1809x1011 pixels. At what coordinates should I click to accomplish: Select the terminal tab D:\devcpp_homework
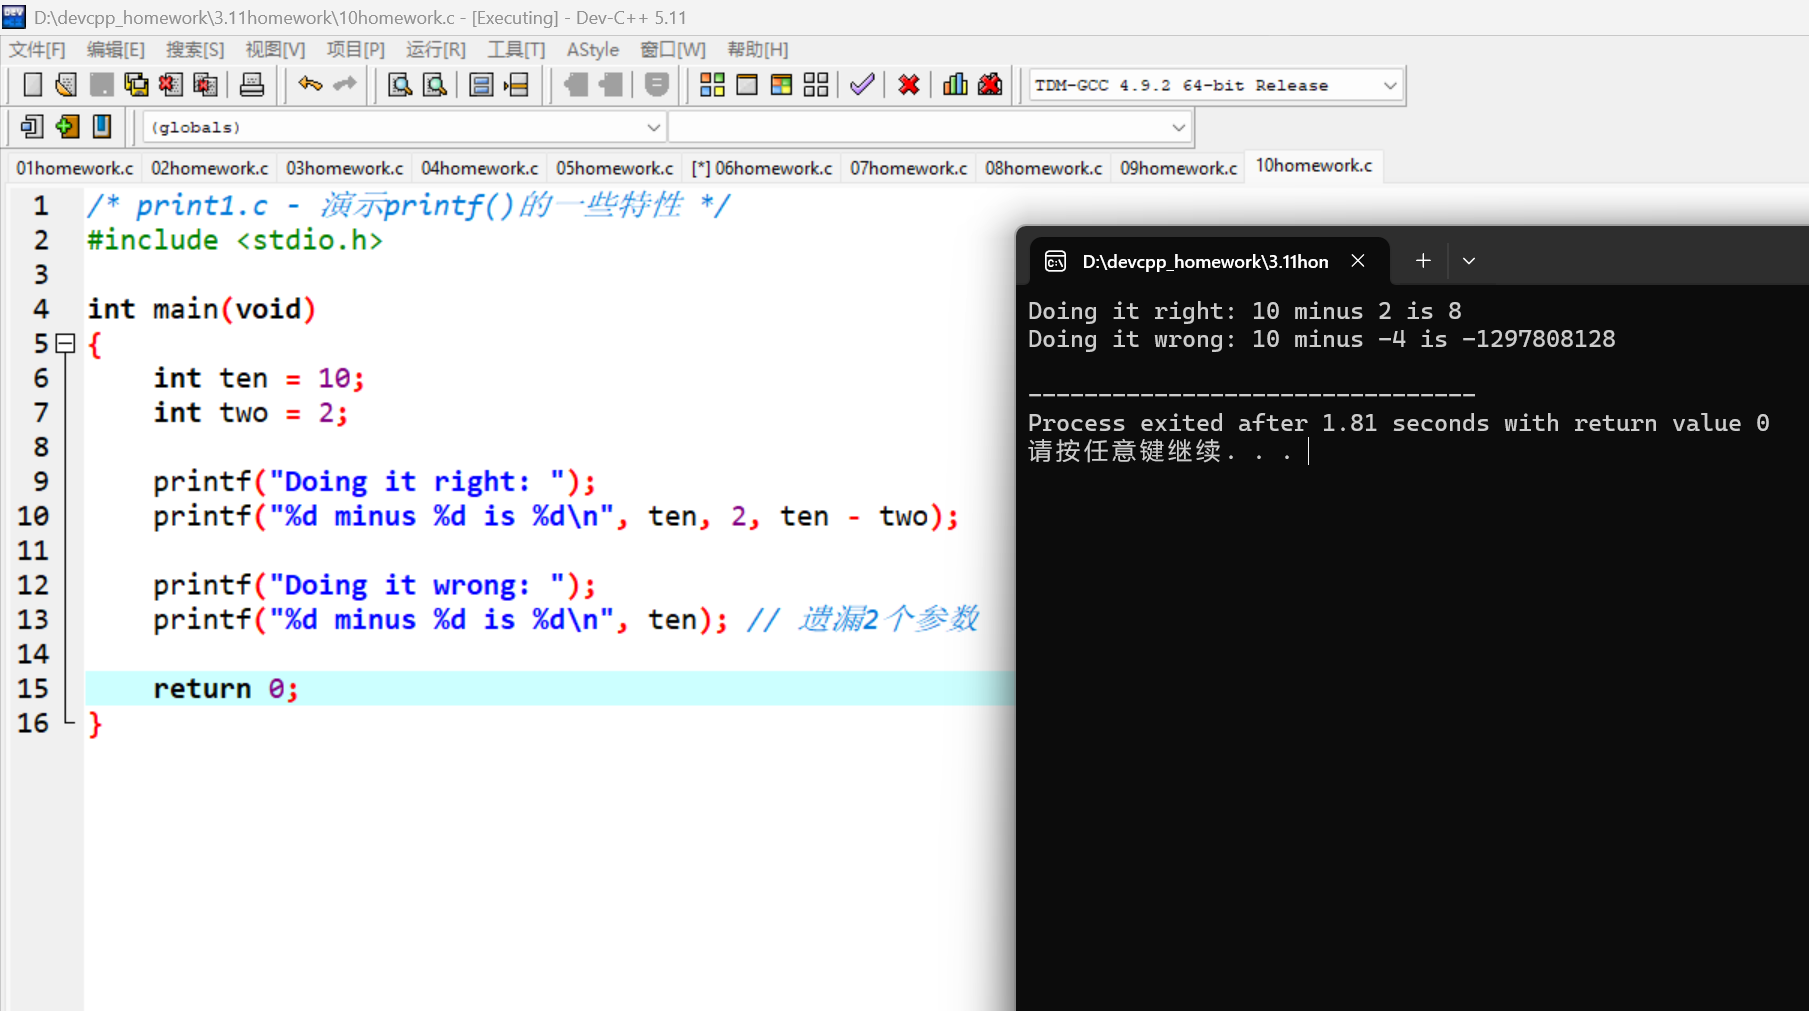point(1205,261)
